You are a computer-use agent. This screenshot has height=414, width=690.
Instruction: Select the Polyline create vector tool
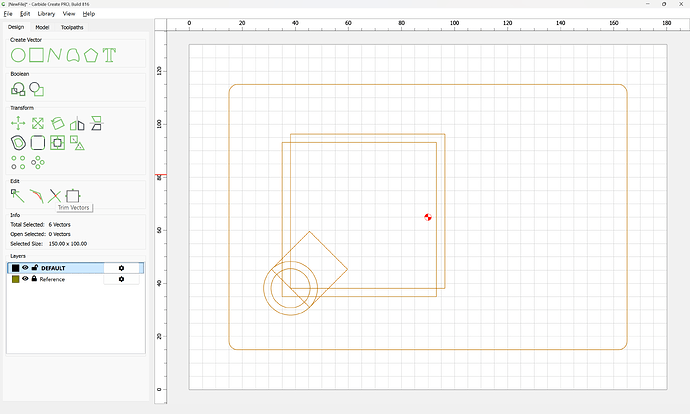point(55,55)
